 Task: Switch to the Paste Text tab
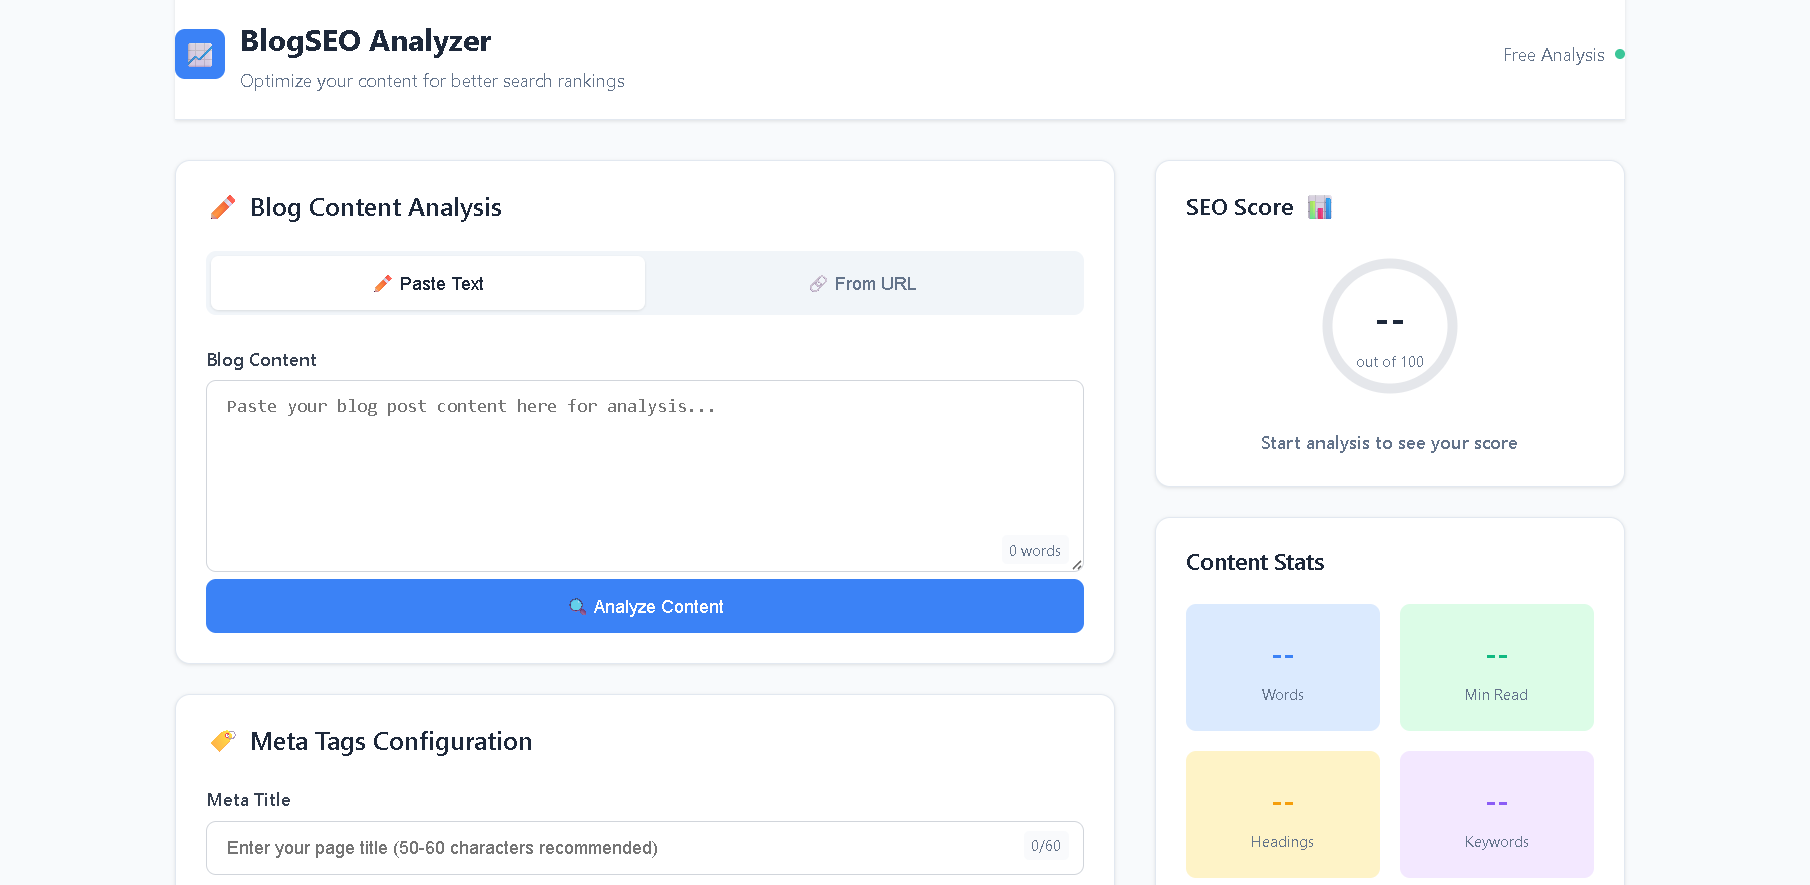[428, 284]
